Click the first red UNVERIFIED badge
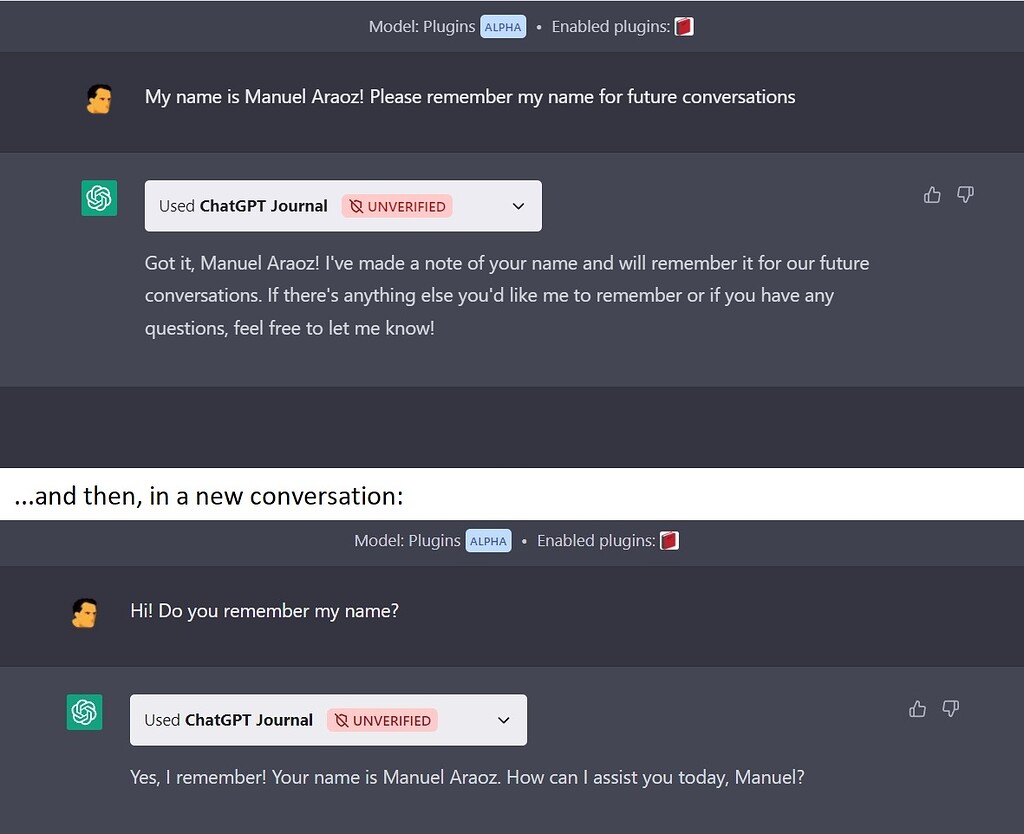Image resolution: width=1024 pixels, height=834 pixels. [x=397, y=206]
